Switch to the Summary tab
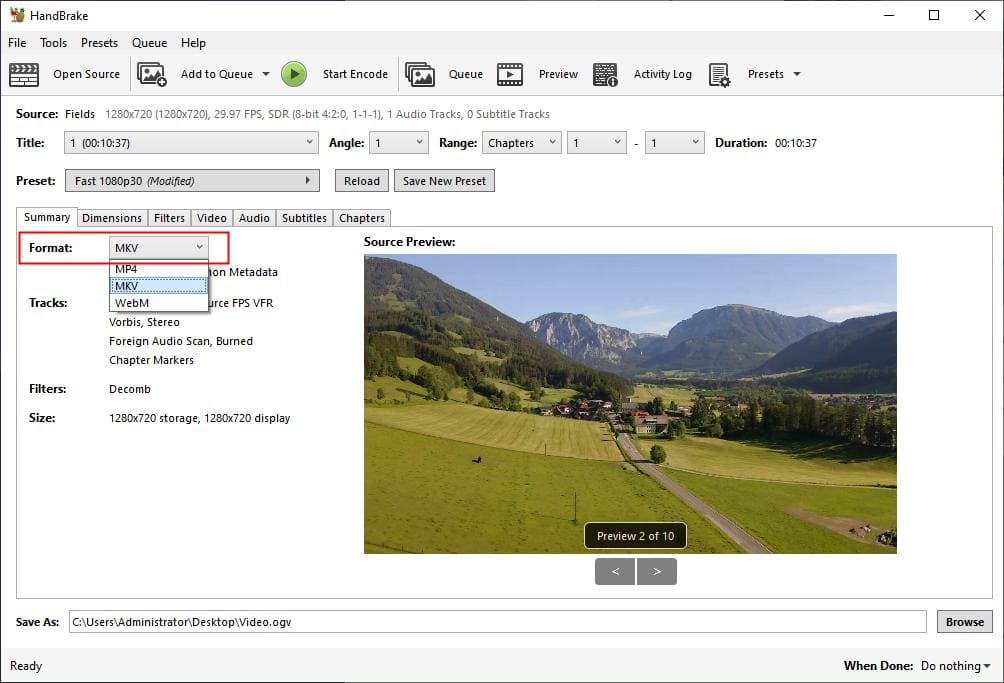The height and width of the screenshot is (683, 1004). click(47, 217)
